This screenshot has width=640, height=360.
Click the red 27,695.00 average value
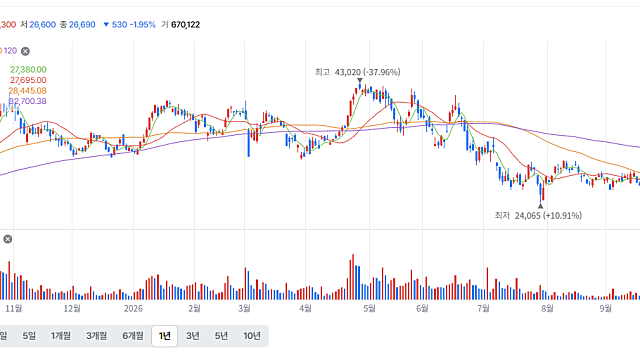coord(28,80)
